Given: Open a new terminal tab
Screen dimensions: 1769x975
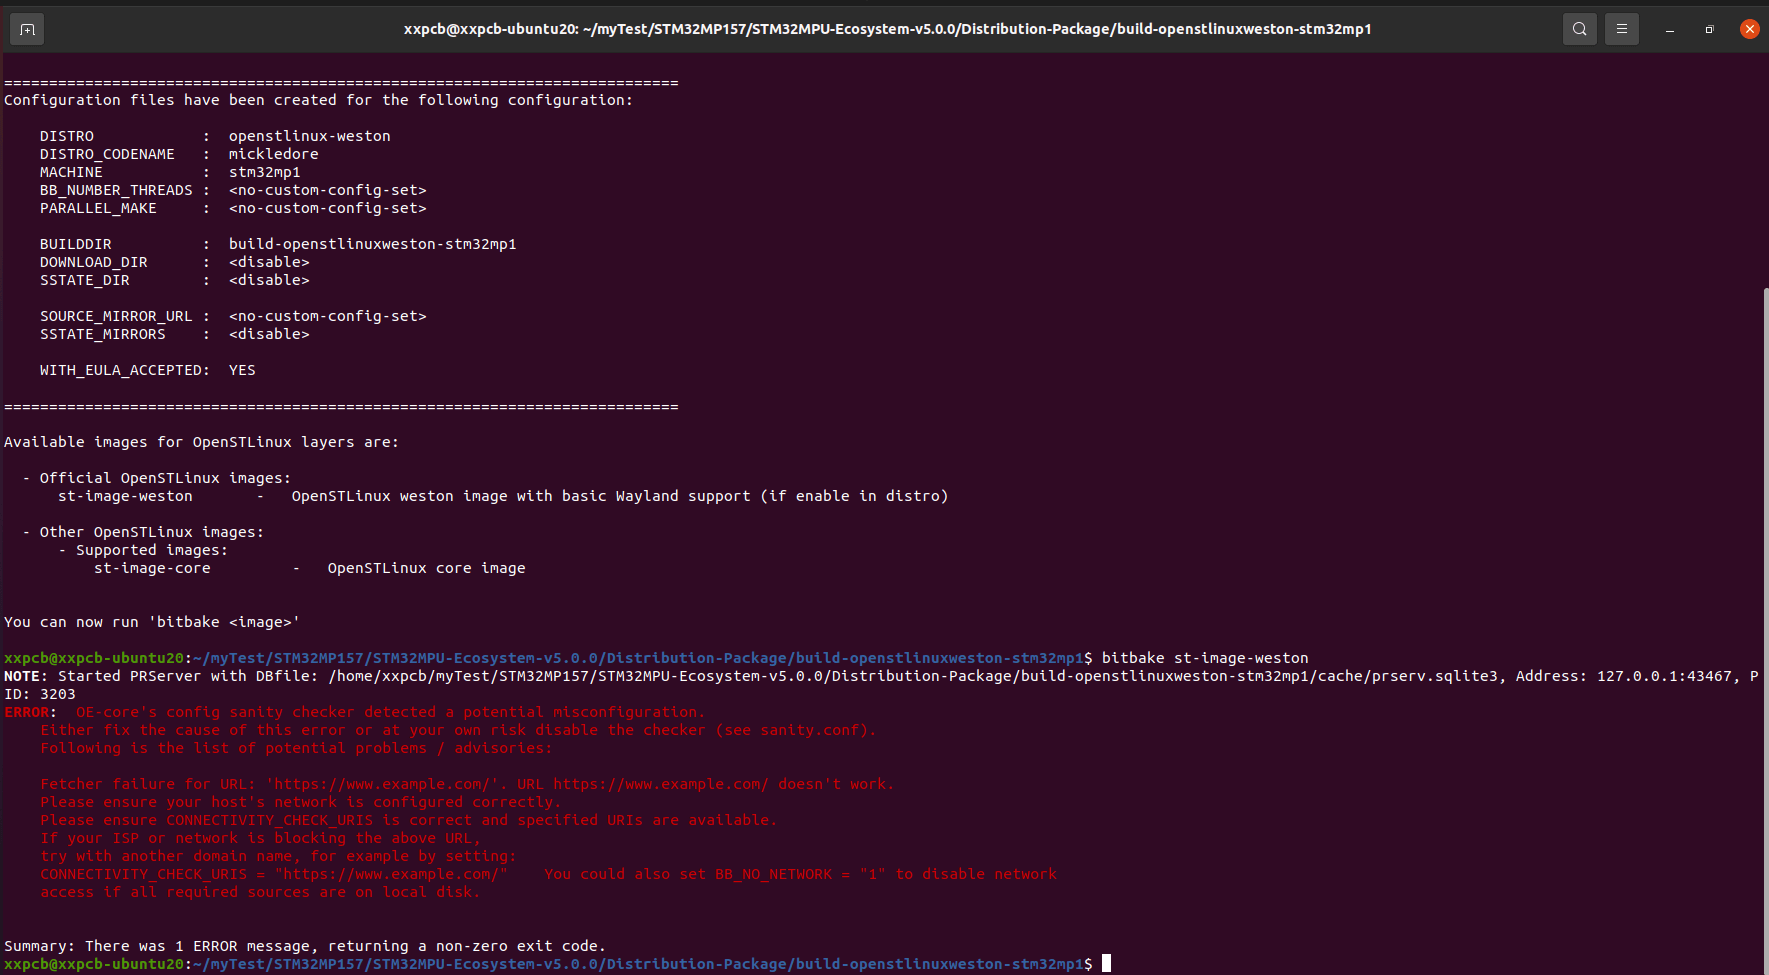Looking at the screenshot, I should [x=26, y=29].
